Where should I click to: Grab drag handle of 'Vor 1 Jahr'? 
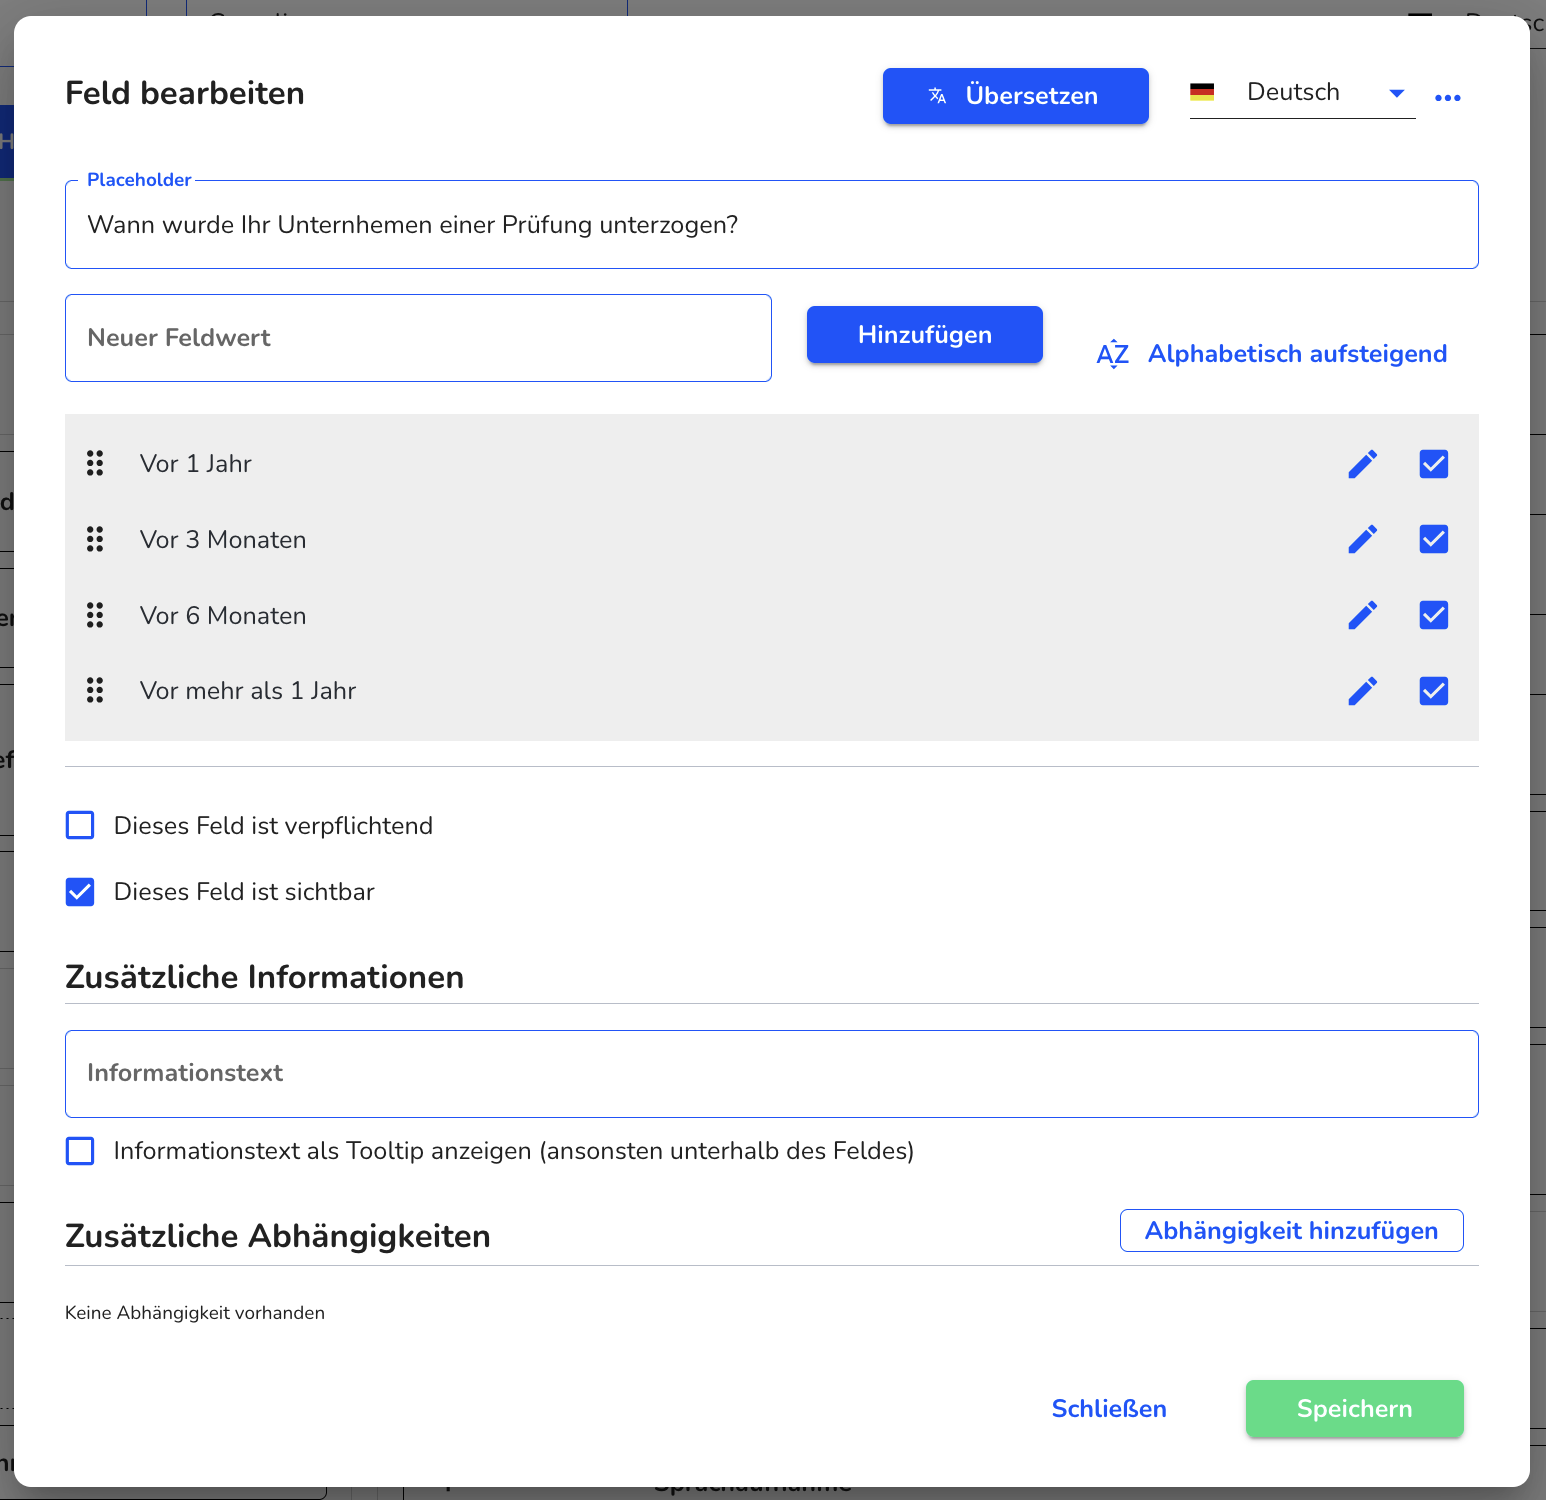point(95,463)
